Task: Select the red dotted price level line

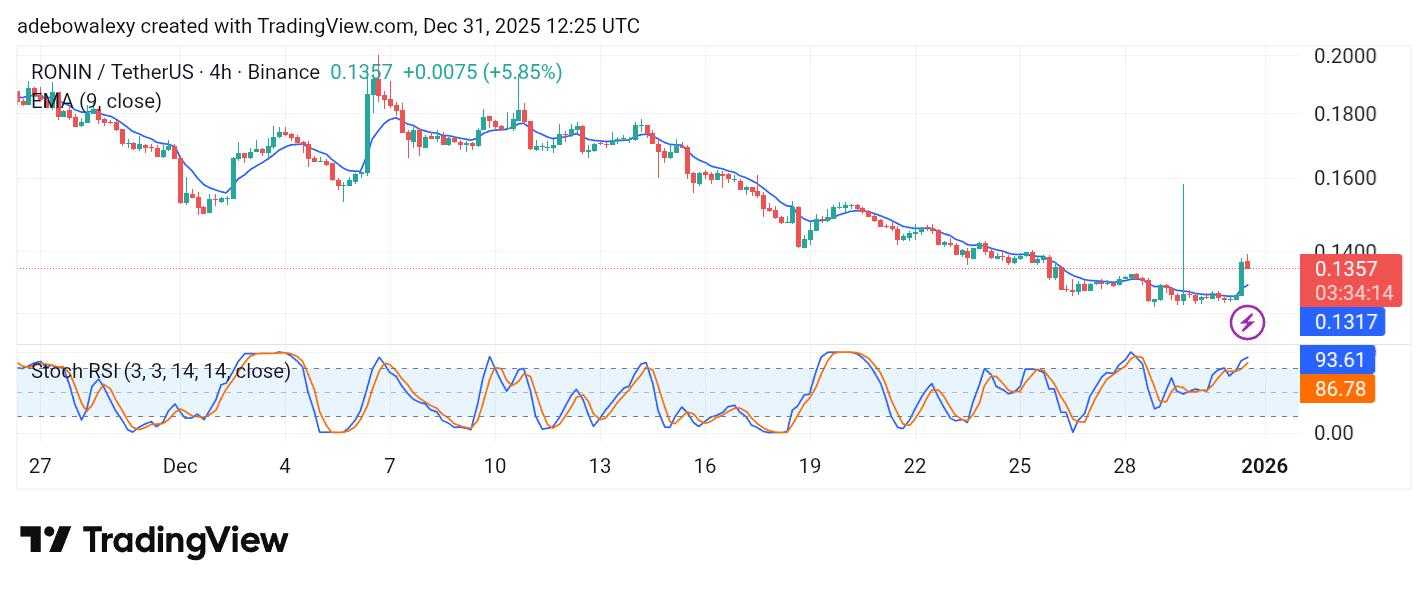Action: pos(600,266)
